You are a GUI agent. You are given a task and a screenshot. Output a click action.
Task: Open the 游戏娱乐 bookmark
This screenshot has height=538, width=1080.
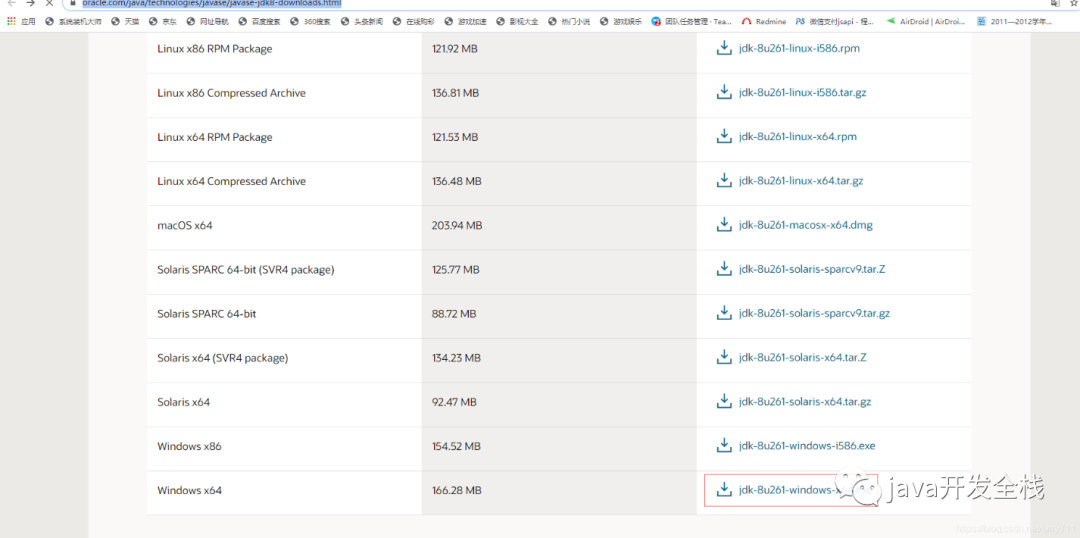click(x=621, y=21)
